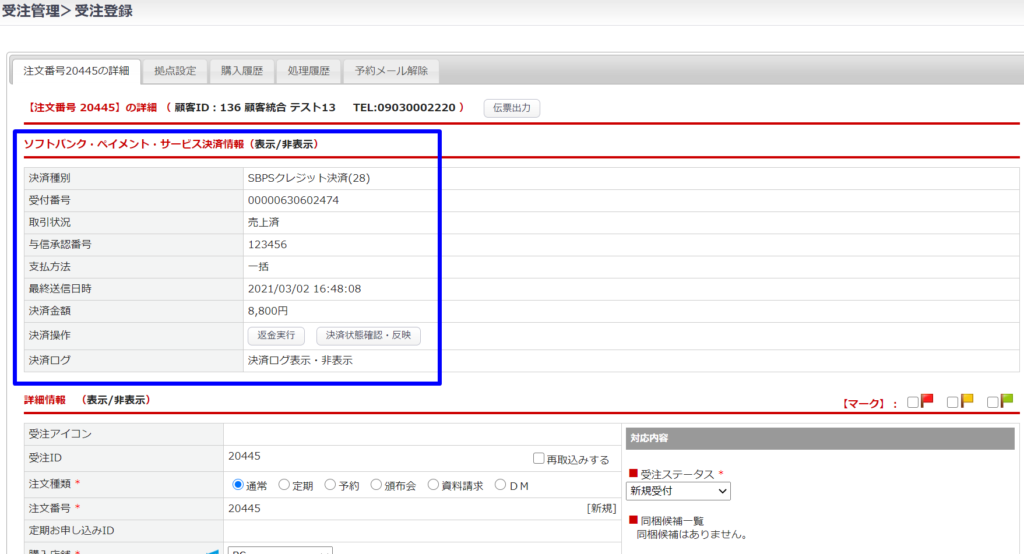Select the 資料請求 order type radio button
This screenshot has height=554, width=1024.
pyautogui.click(x=434, y=485)
